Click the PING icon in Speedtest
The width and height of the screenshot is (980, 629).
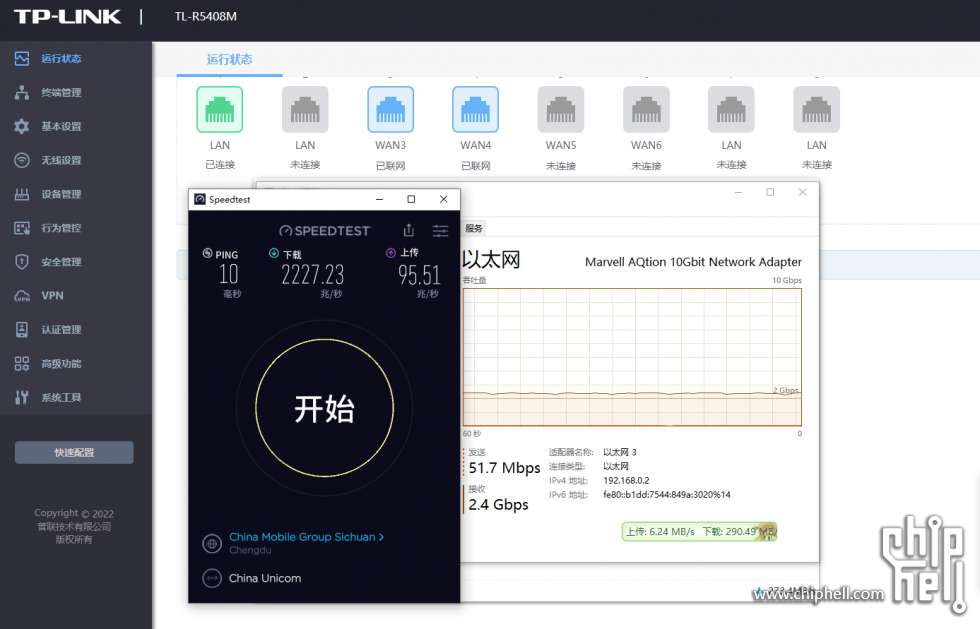pyautogui.click(x=208, y=253)
